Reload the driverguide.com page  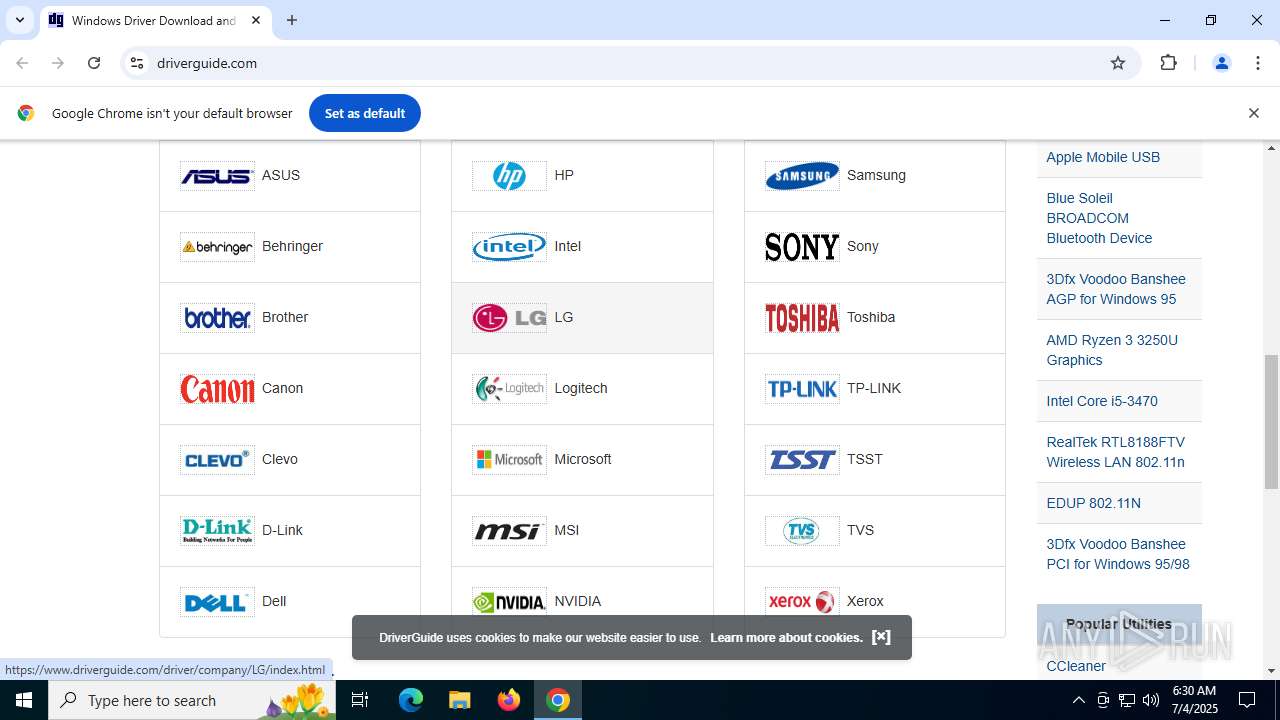[x=94, y=63]
